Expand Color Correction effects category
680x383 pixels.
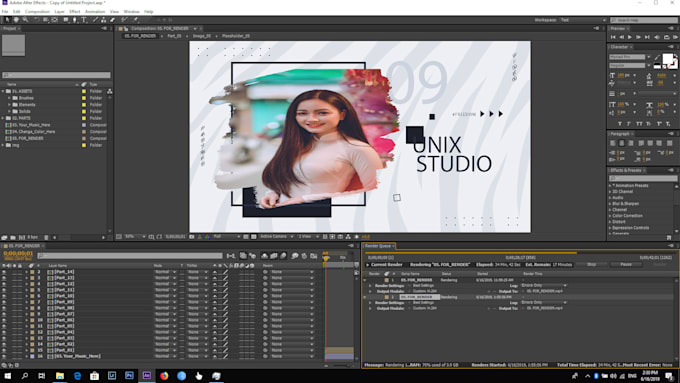(610, 216)
